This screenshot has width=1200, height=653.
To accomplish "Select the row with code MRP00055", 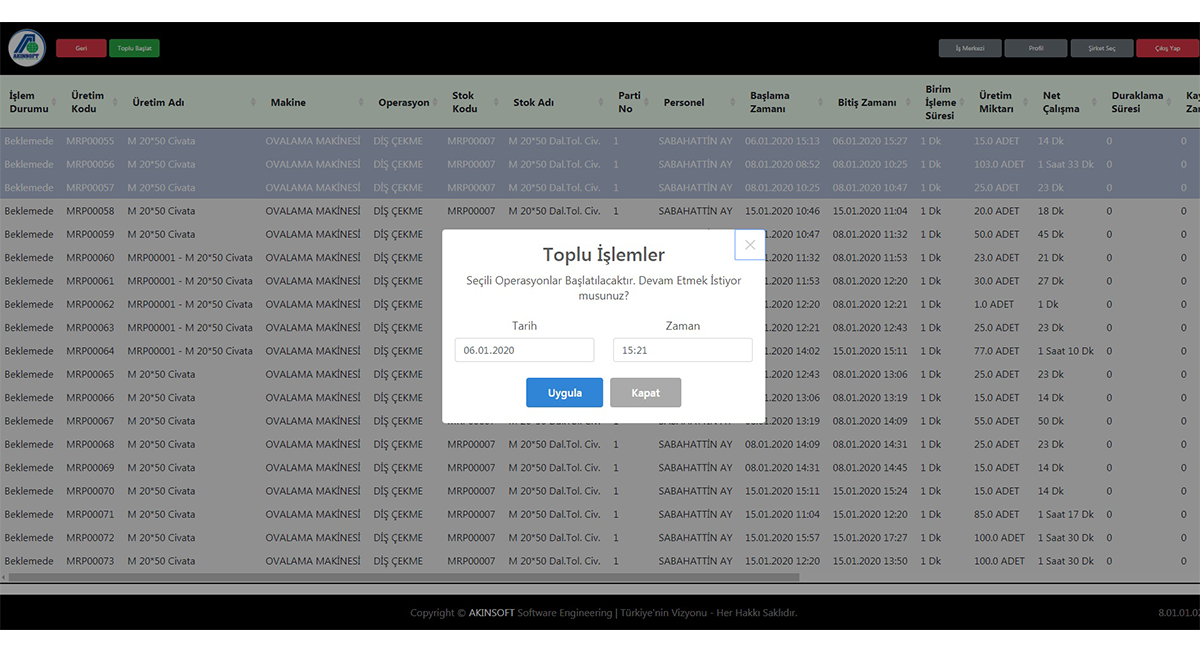I will click(90, 141).
